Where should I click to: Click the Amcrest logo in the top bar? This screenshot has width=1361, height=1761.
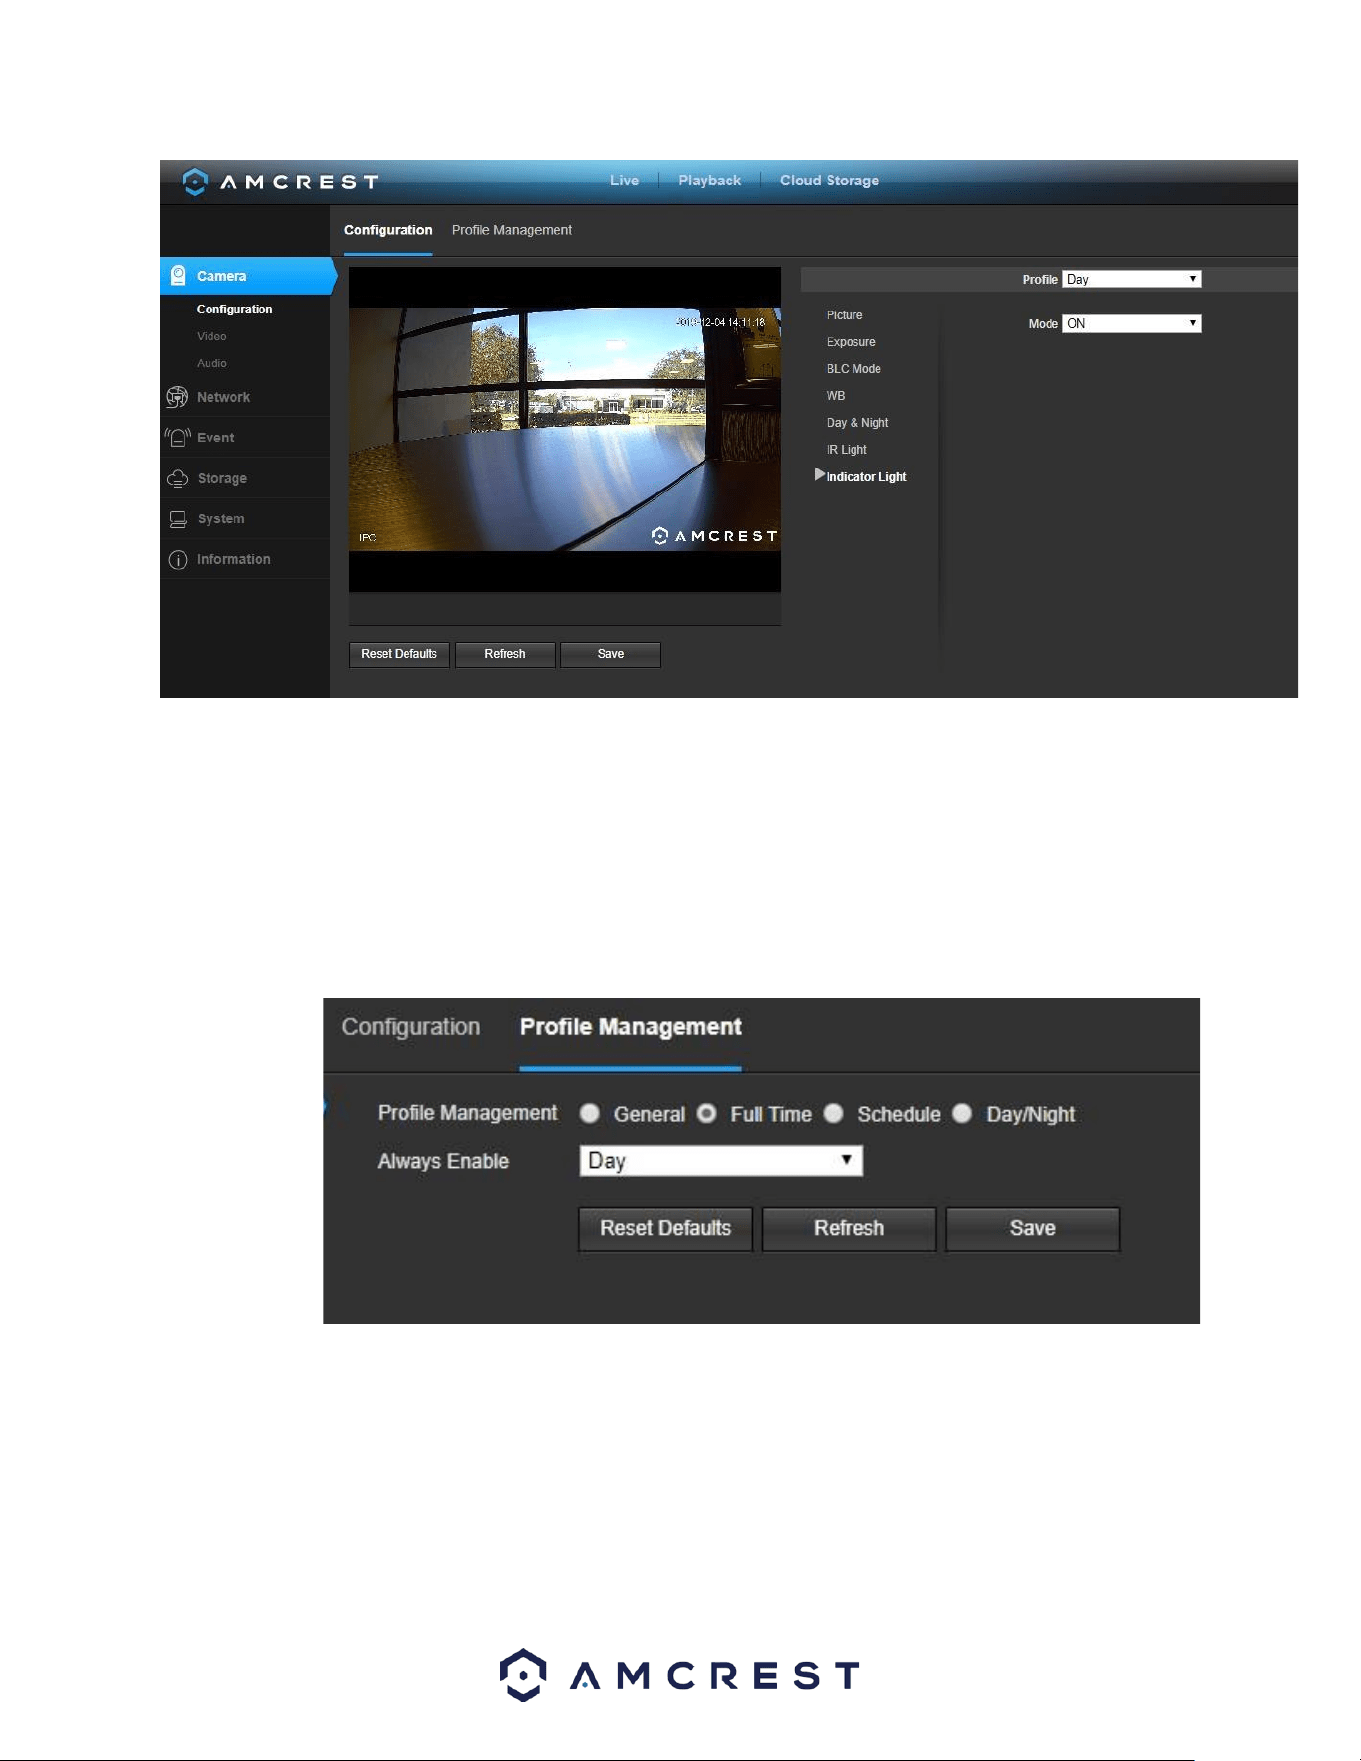[280, 181]
